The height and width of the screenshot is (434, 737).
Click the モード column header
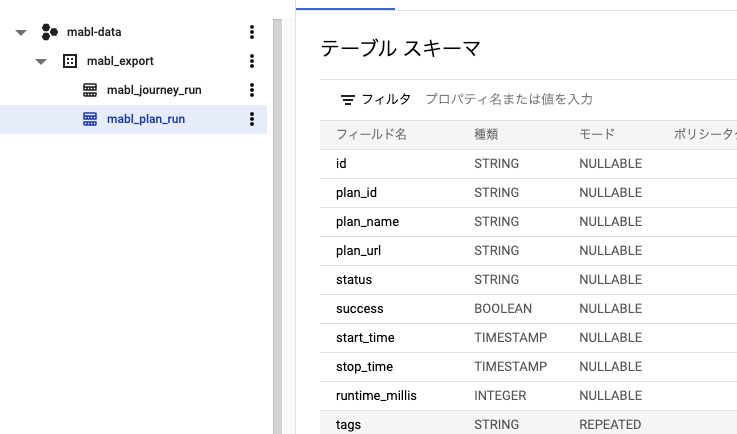(x=596, y=134)
